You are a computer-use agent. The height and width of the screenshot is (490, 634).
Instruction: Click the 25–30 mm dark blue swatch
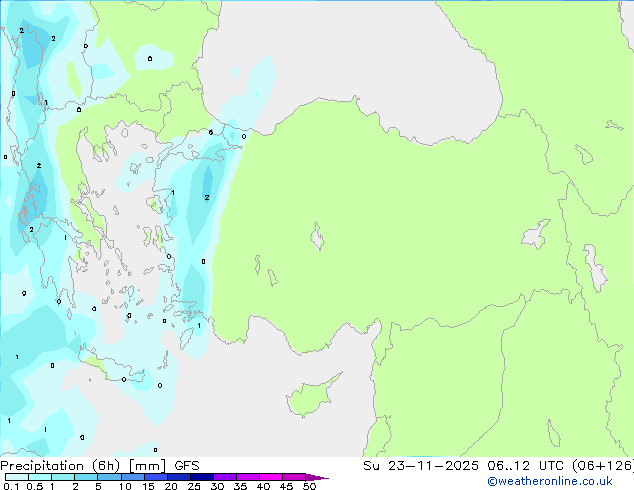202,477
